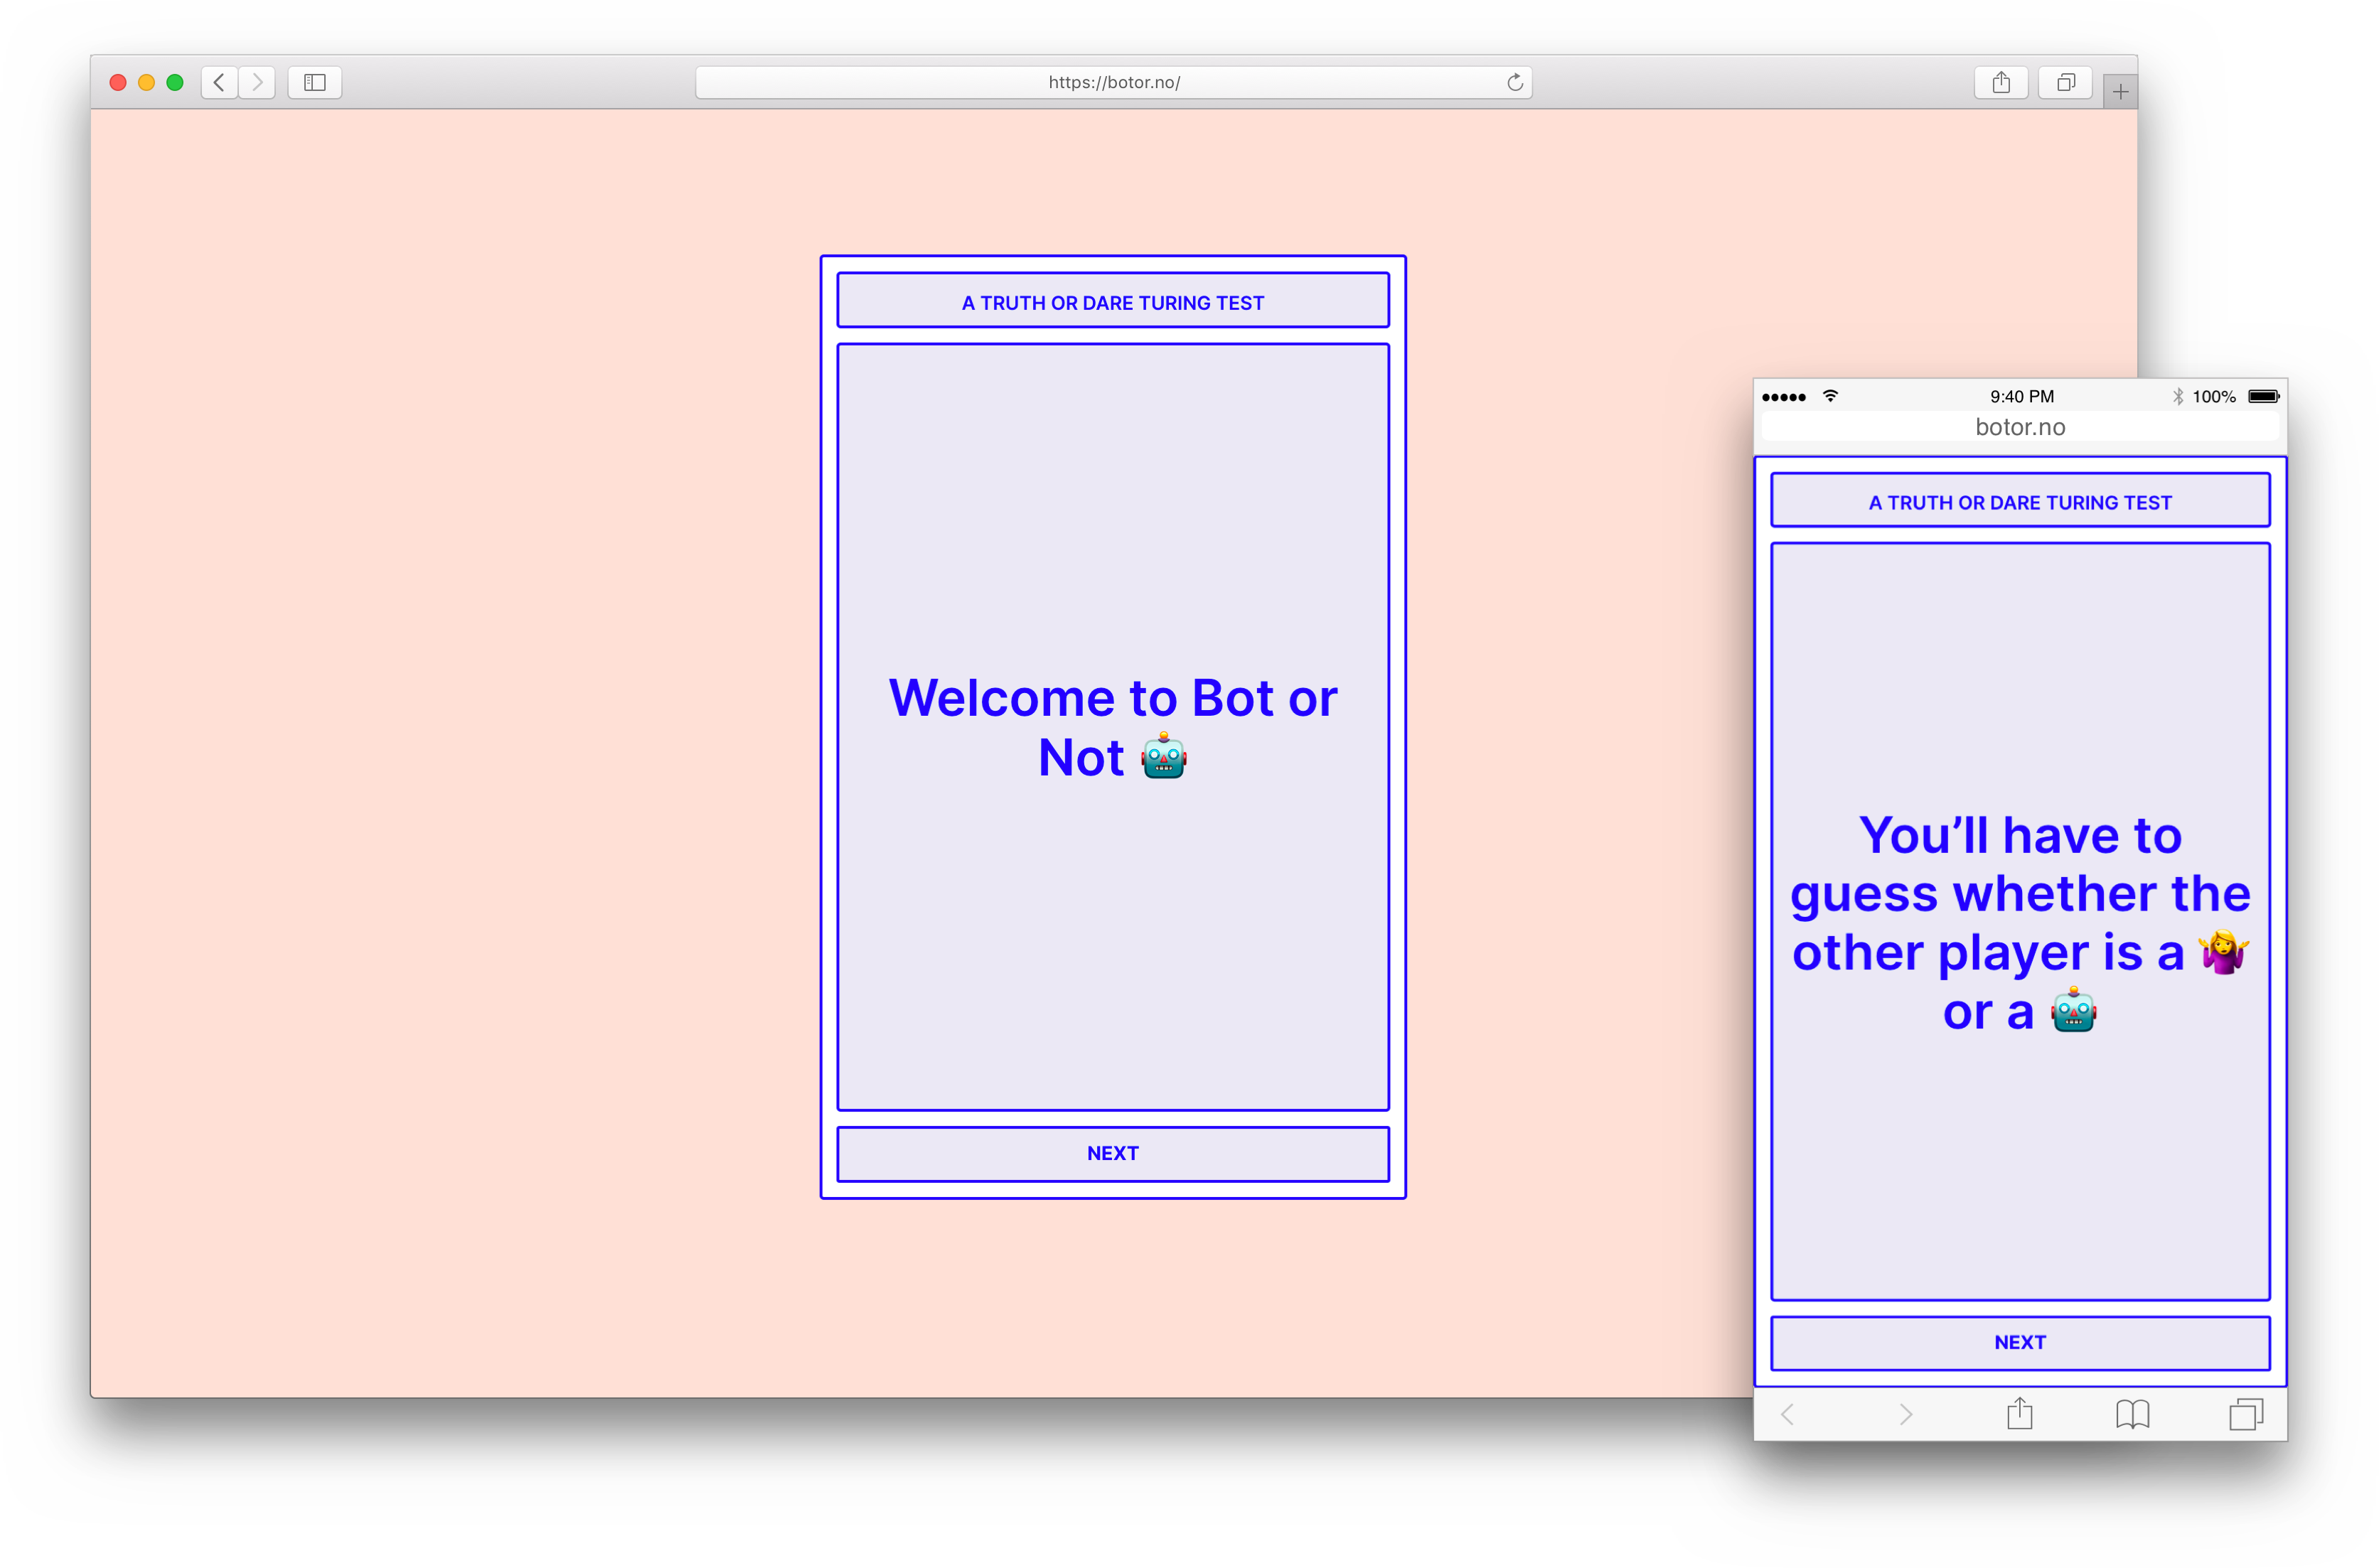Tap mobile 'A Truth or Dare Turing Test' header

2019,501
